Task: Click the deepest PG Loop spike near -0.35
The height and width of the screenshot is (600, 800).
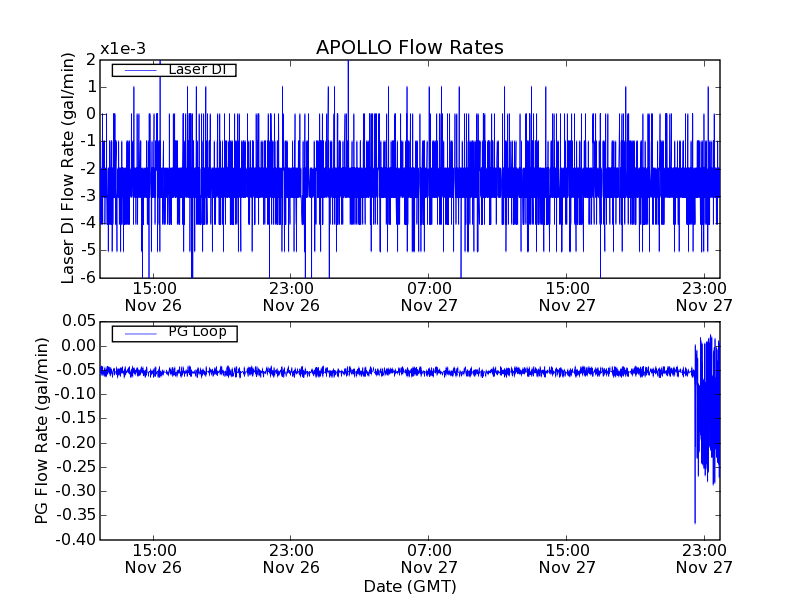Action: coord(695,521)
